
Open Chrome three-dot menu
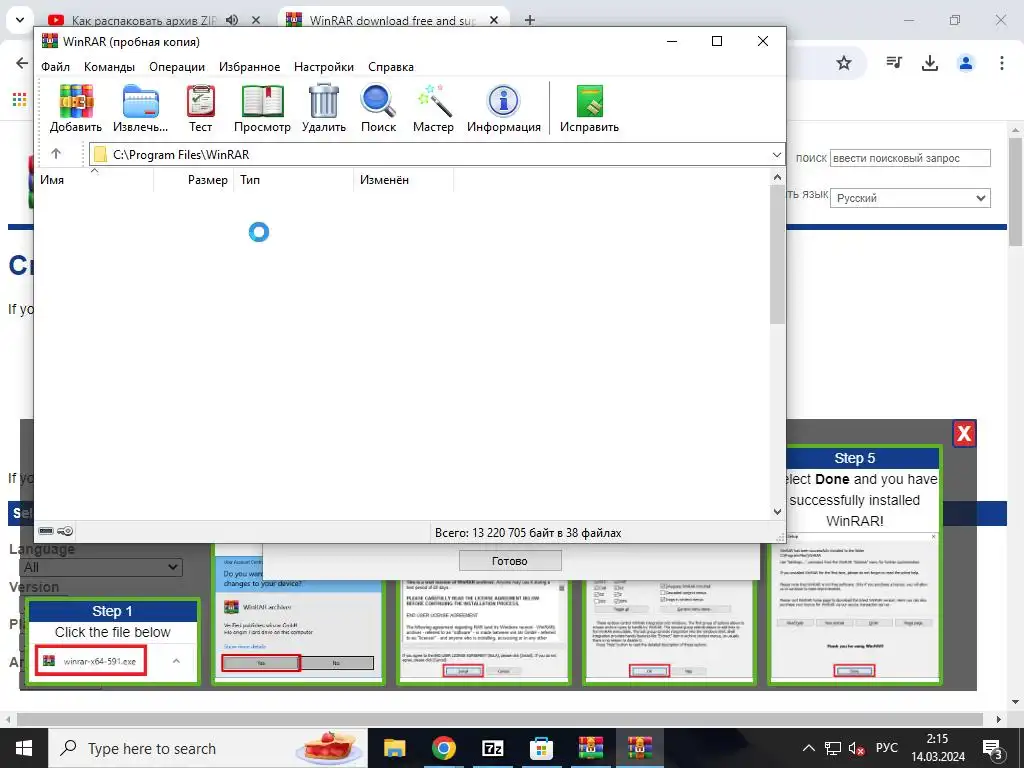click(1002, 63)
